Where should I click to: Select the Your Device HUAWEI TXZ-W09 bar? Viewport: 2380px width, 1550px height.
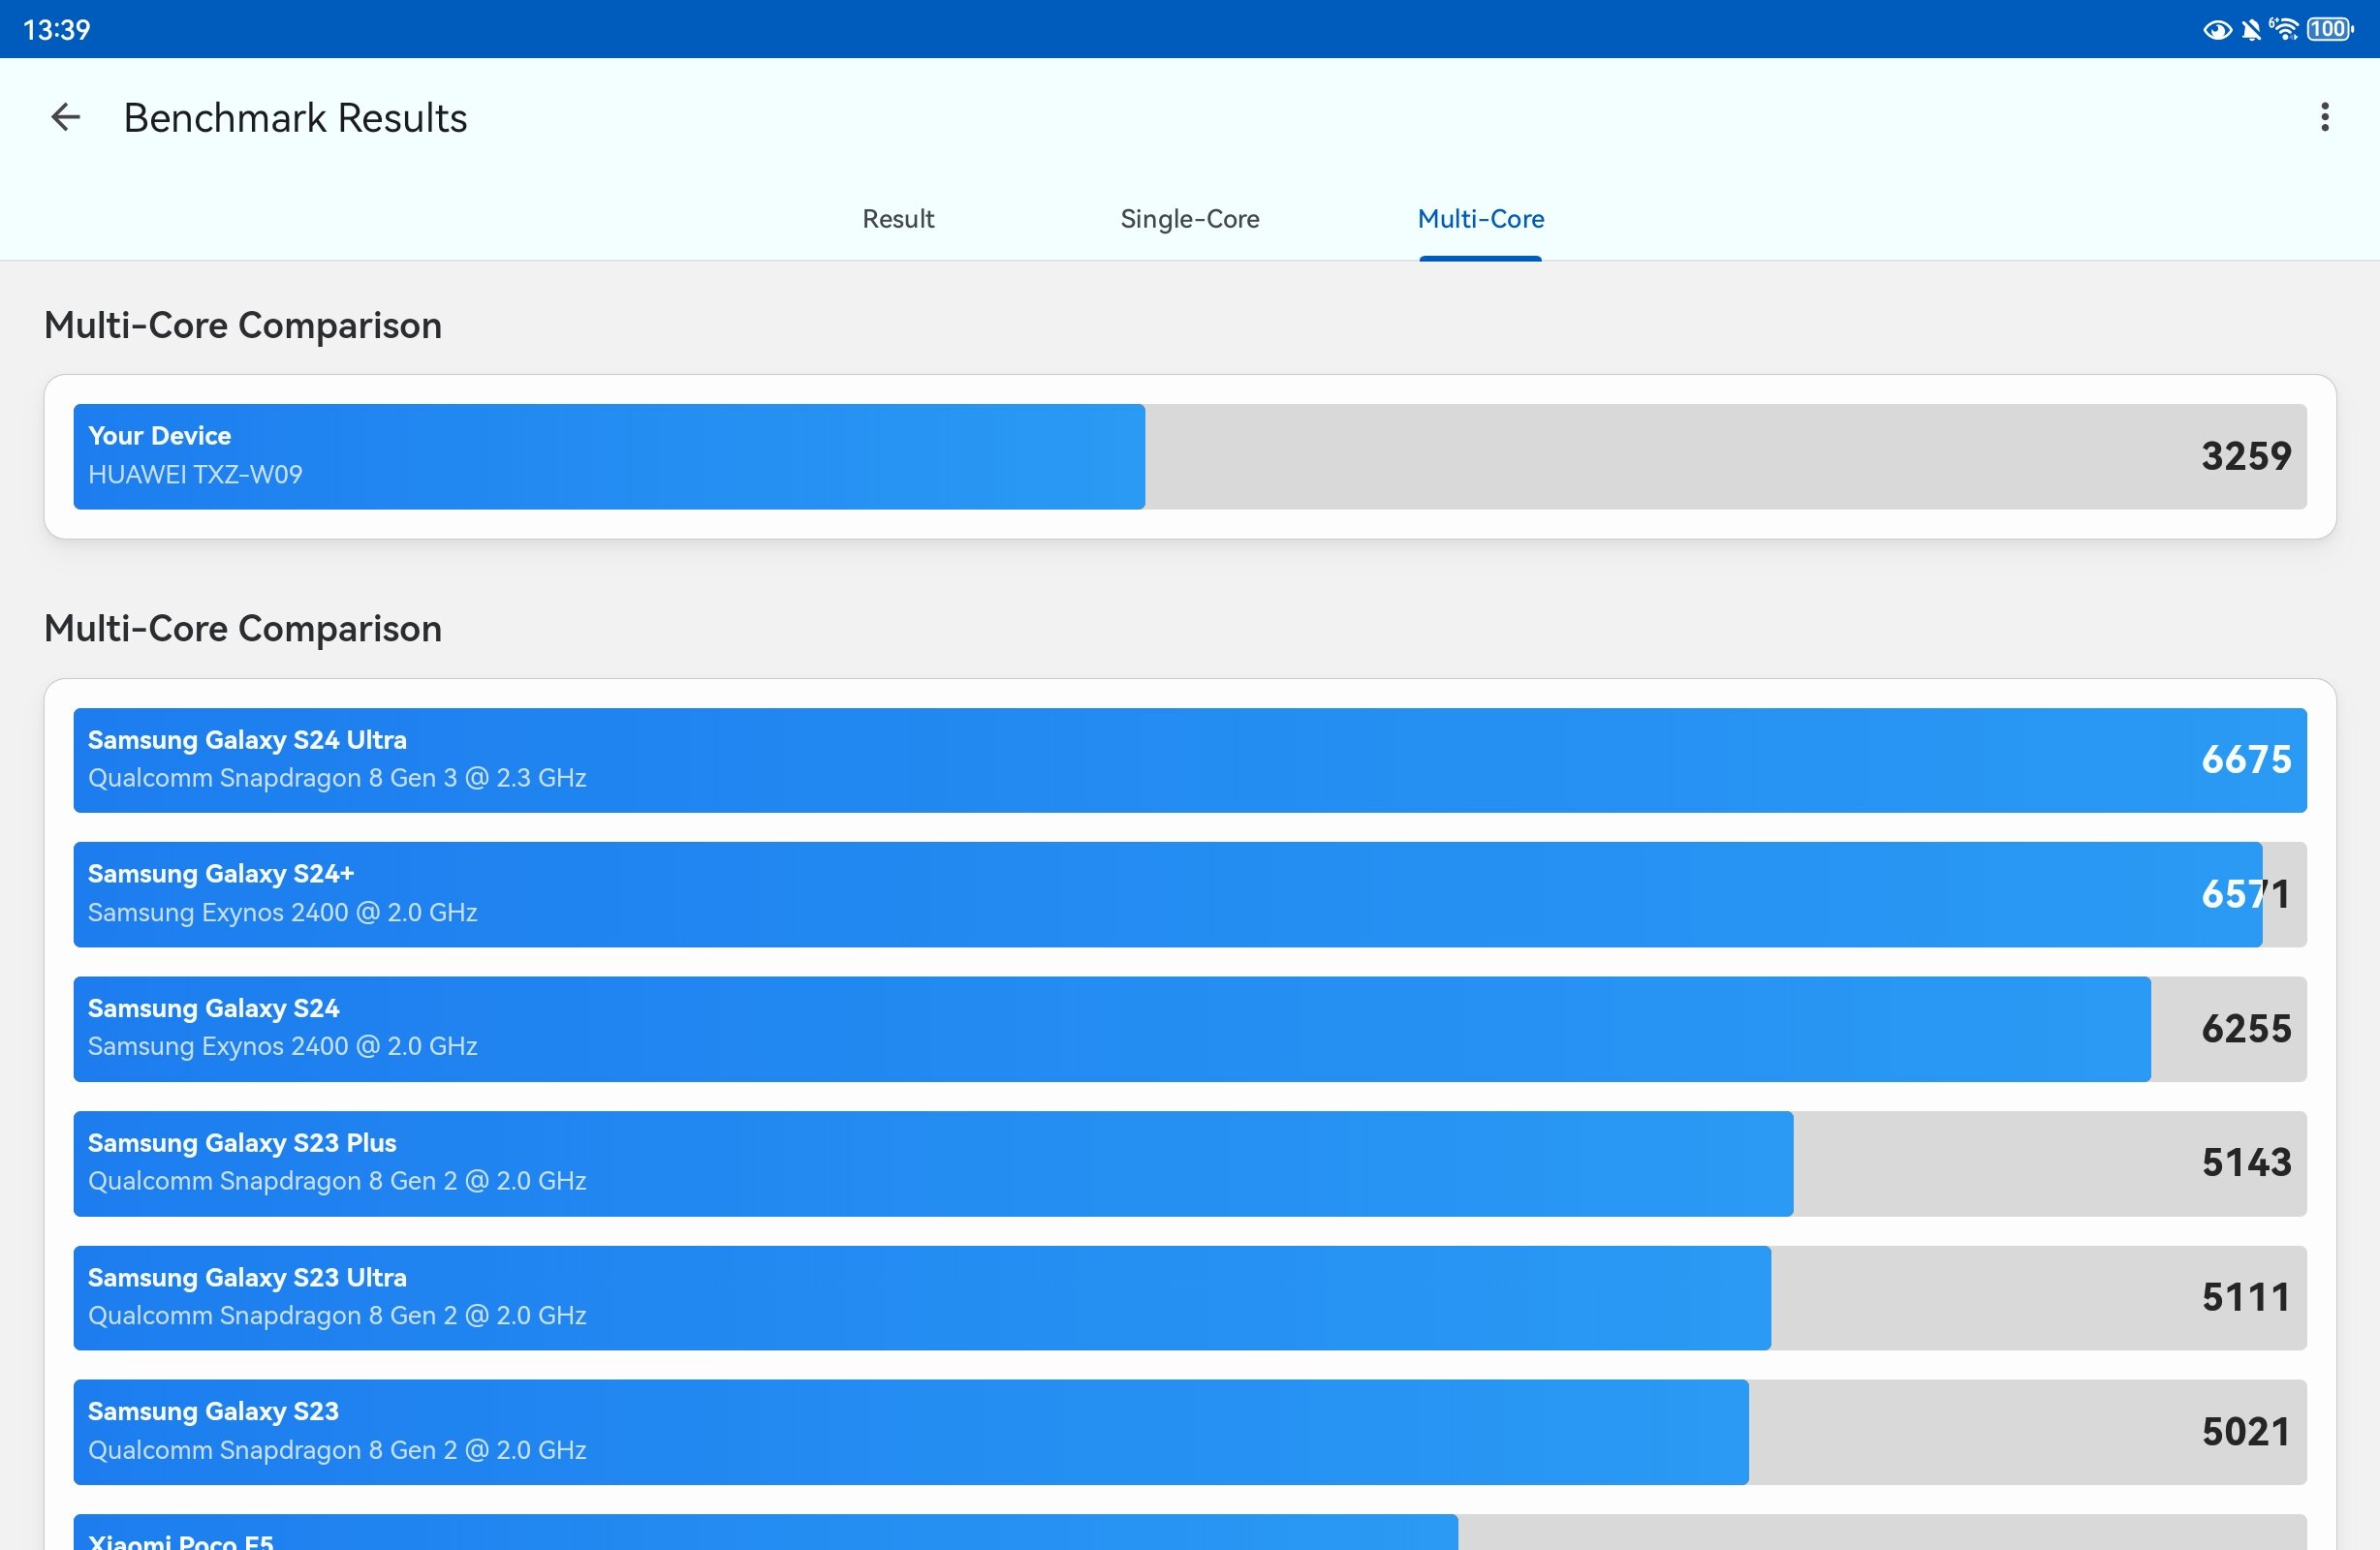point(1190,457)
